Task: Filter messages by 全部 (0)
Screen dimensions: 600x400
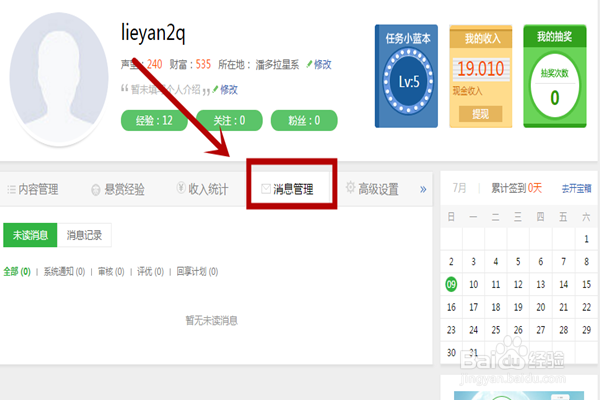Action: tap(17, 272)
